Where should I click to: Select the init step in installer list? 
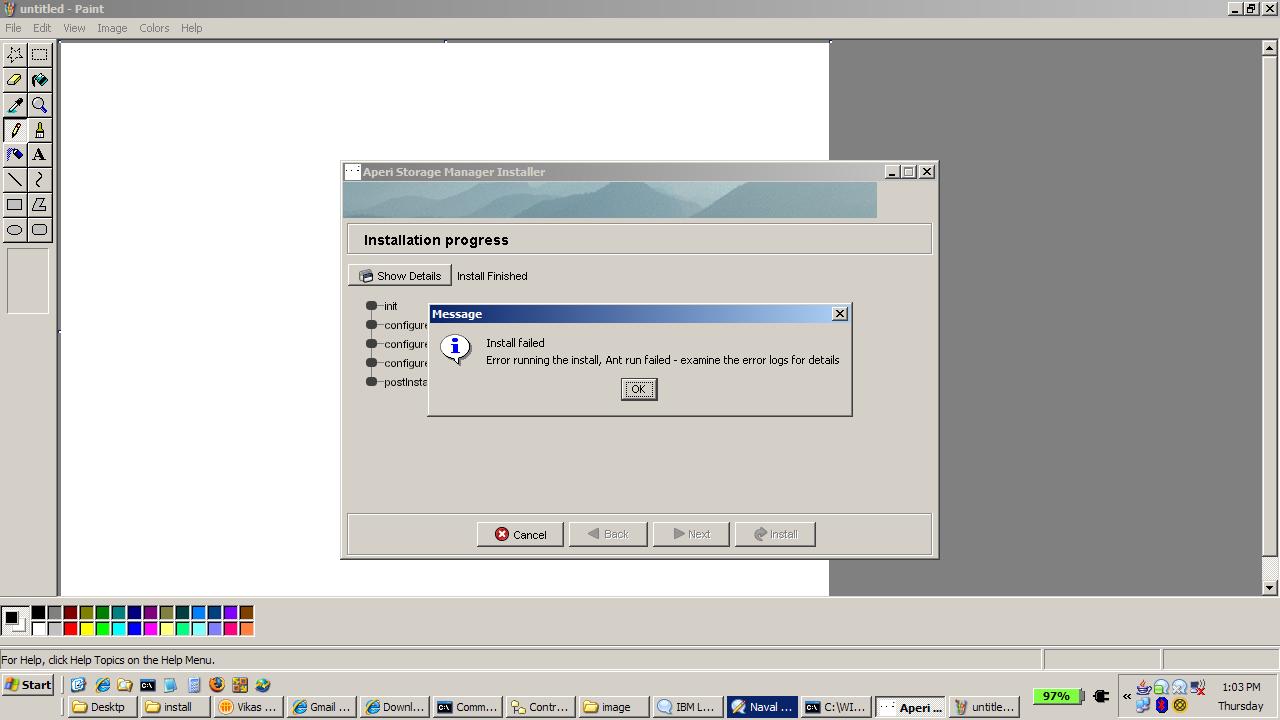click(390, 306)
